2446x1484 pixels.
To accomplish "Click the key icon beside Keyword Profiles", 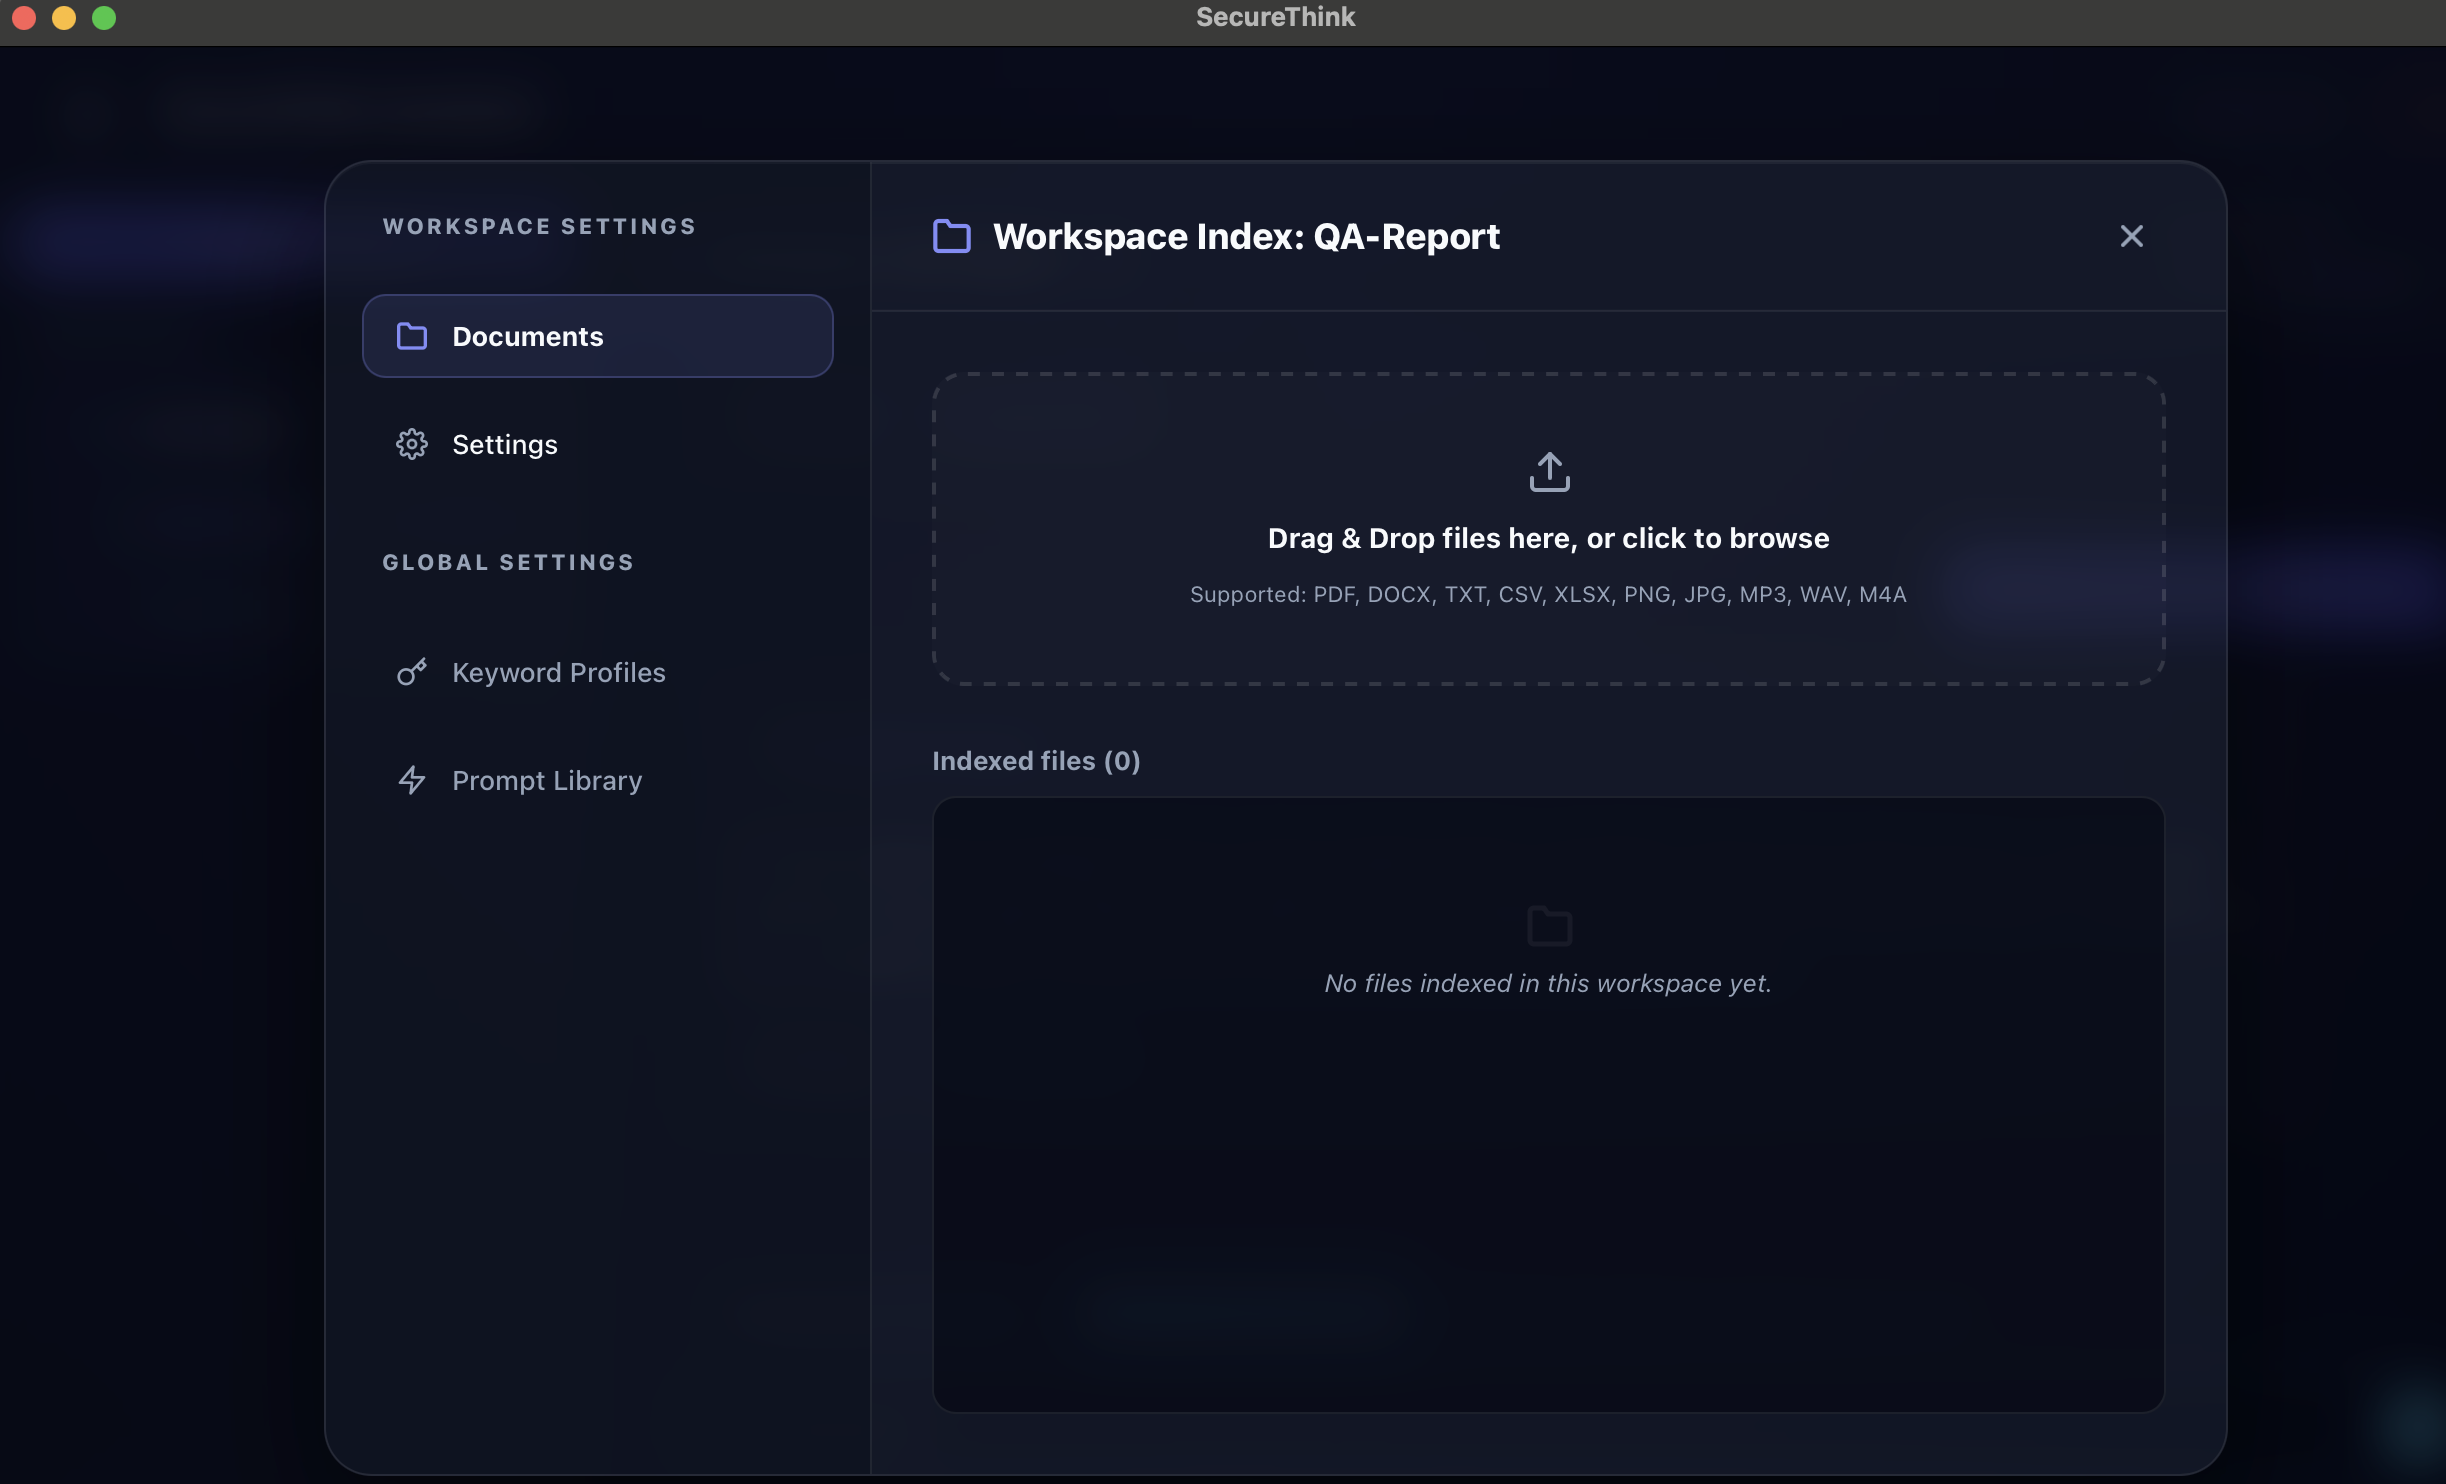I will tap(412, 672).
